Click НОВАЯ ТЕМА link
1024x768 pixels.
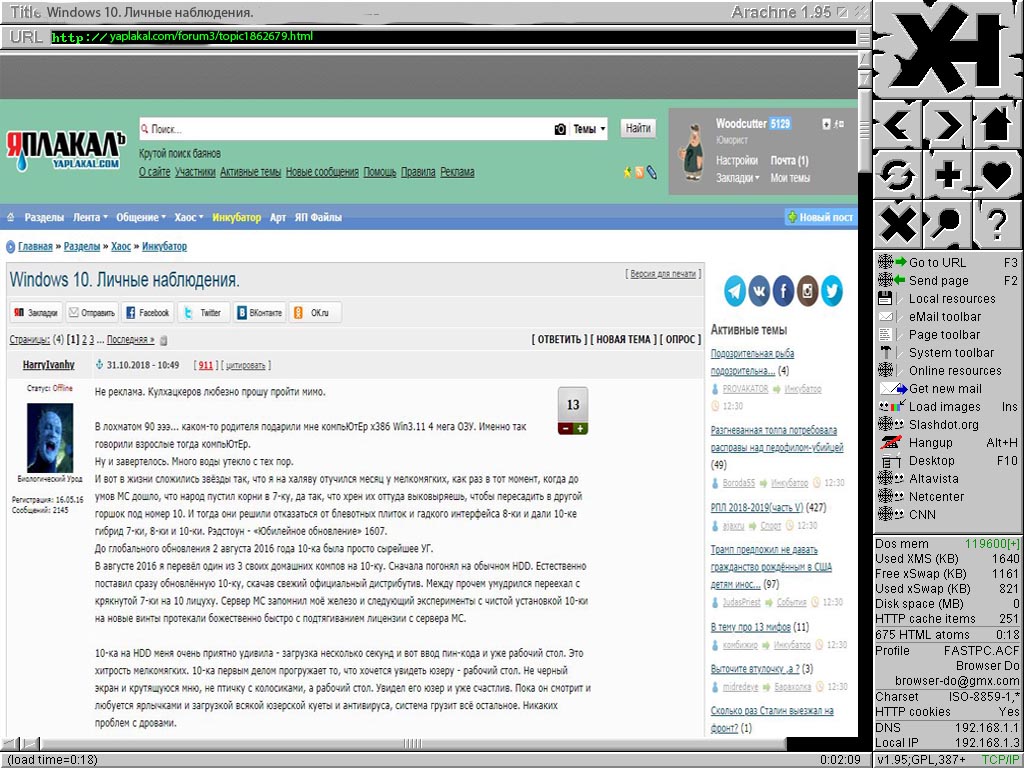click(x=624, y=340)
